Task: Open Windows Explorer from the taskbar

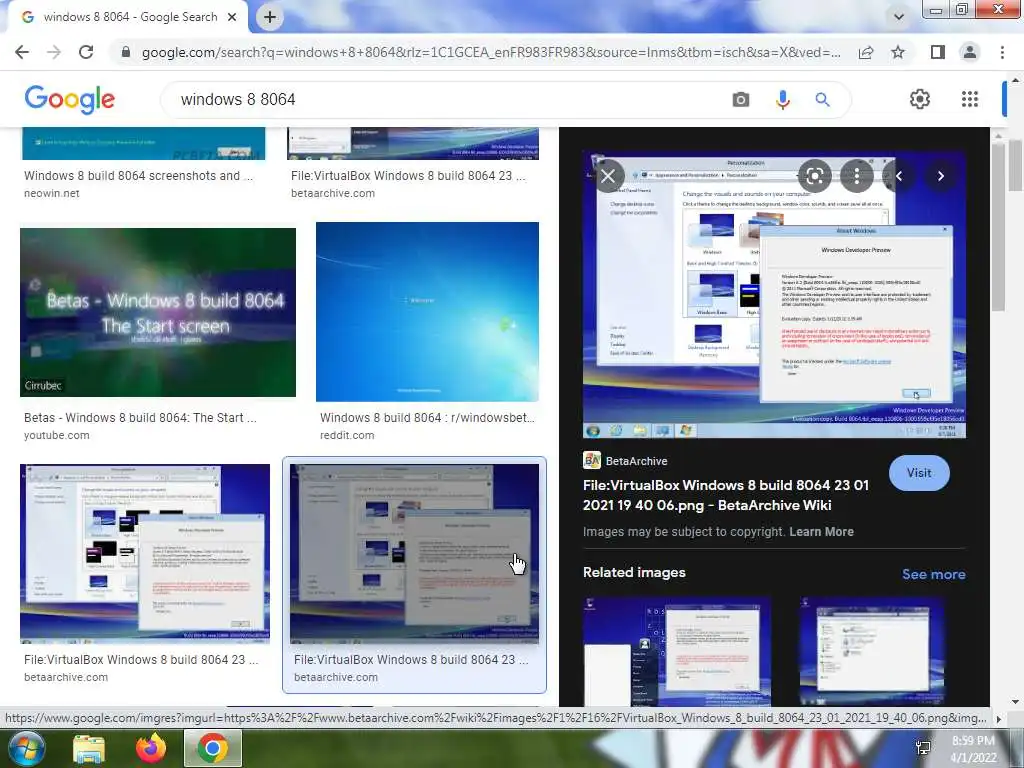Action: tap(88, 748)
